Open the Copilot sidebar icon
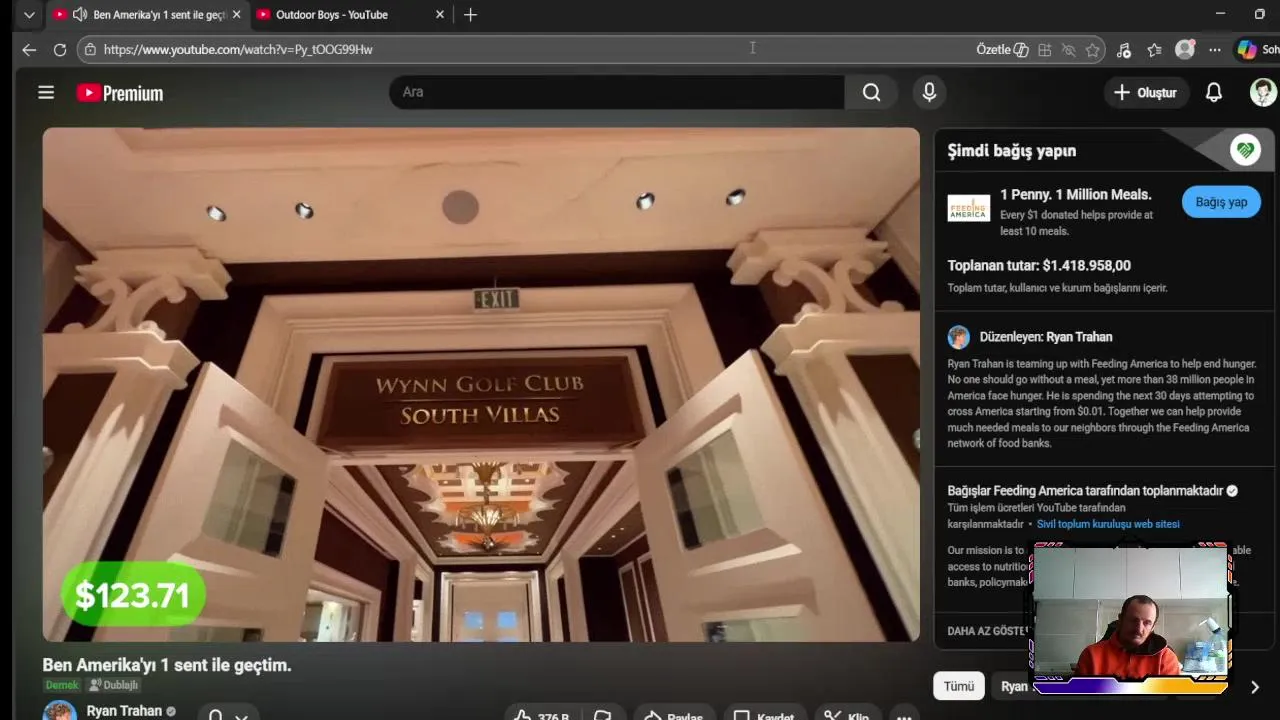Viewport: 1280px width, 720px height. pos(1247,49)
